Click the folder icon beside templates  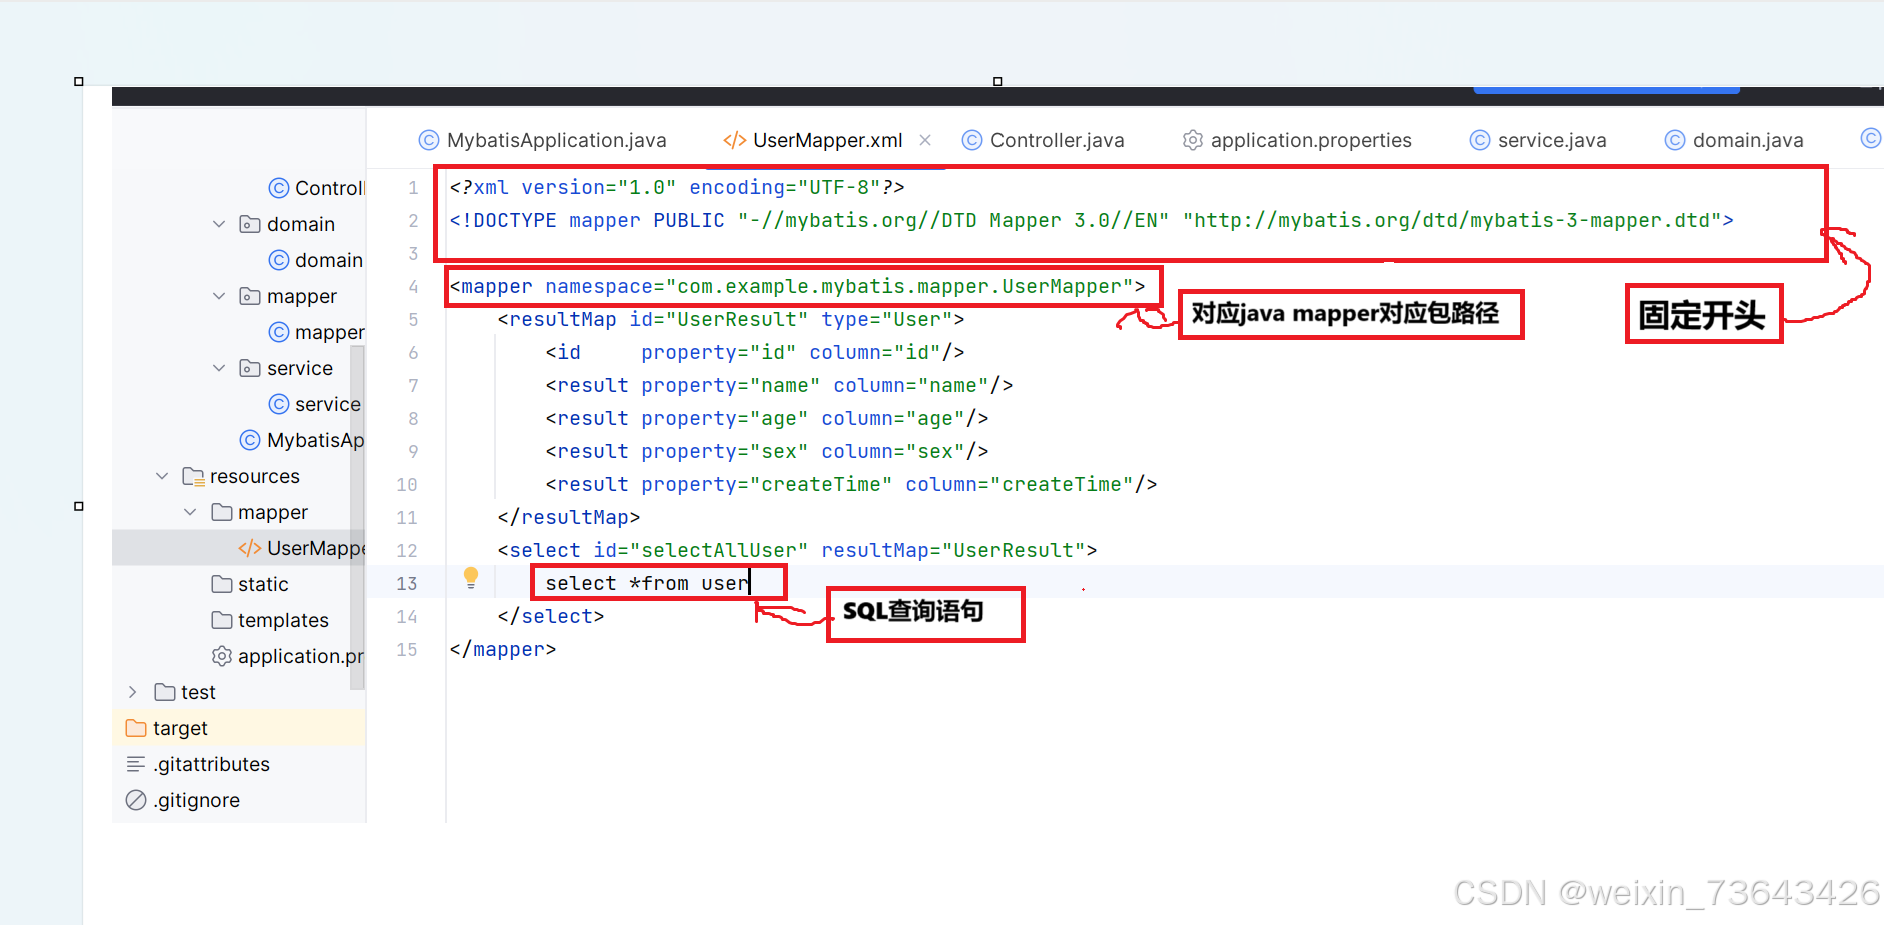point(222,620)
